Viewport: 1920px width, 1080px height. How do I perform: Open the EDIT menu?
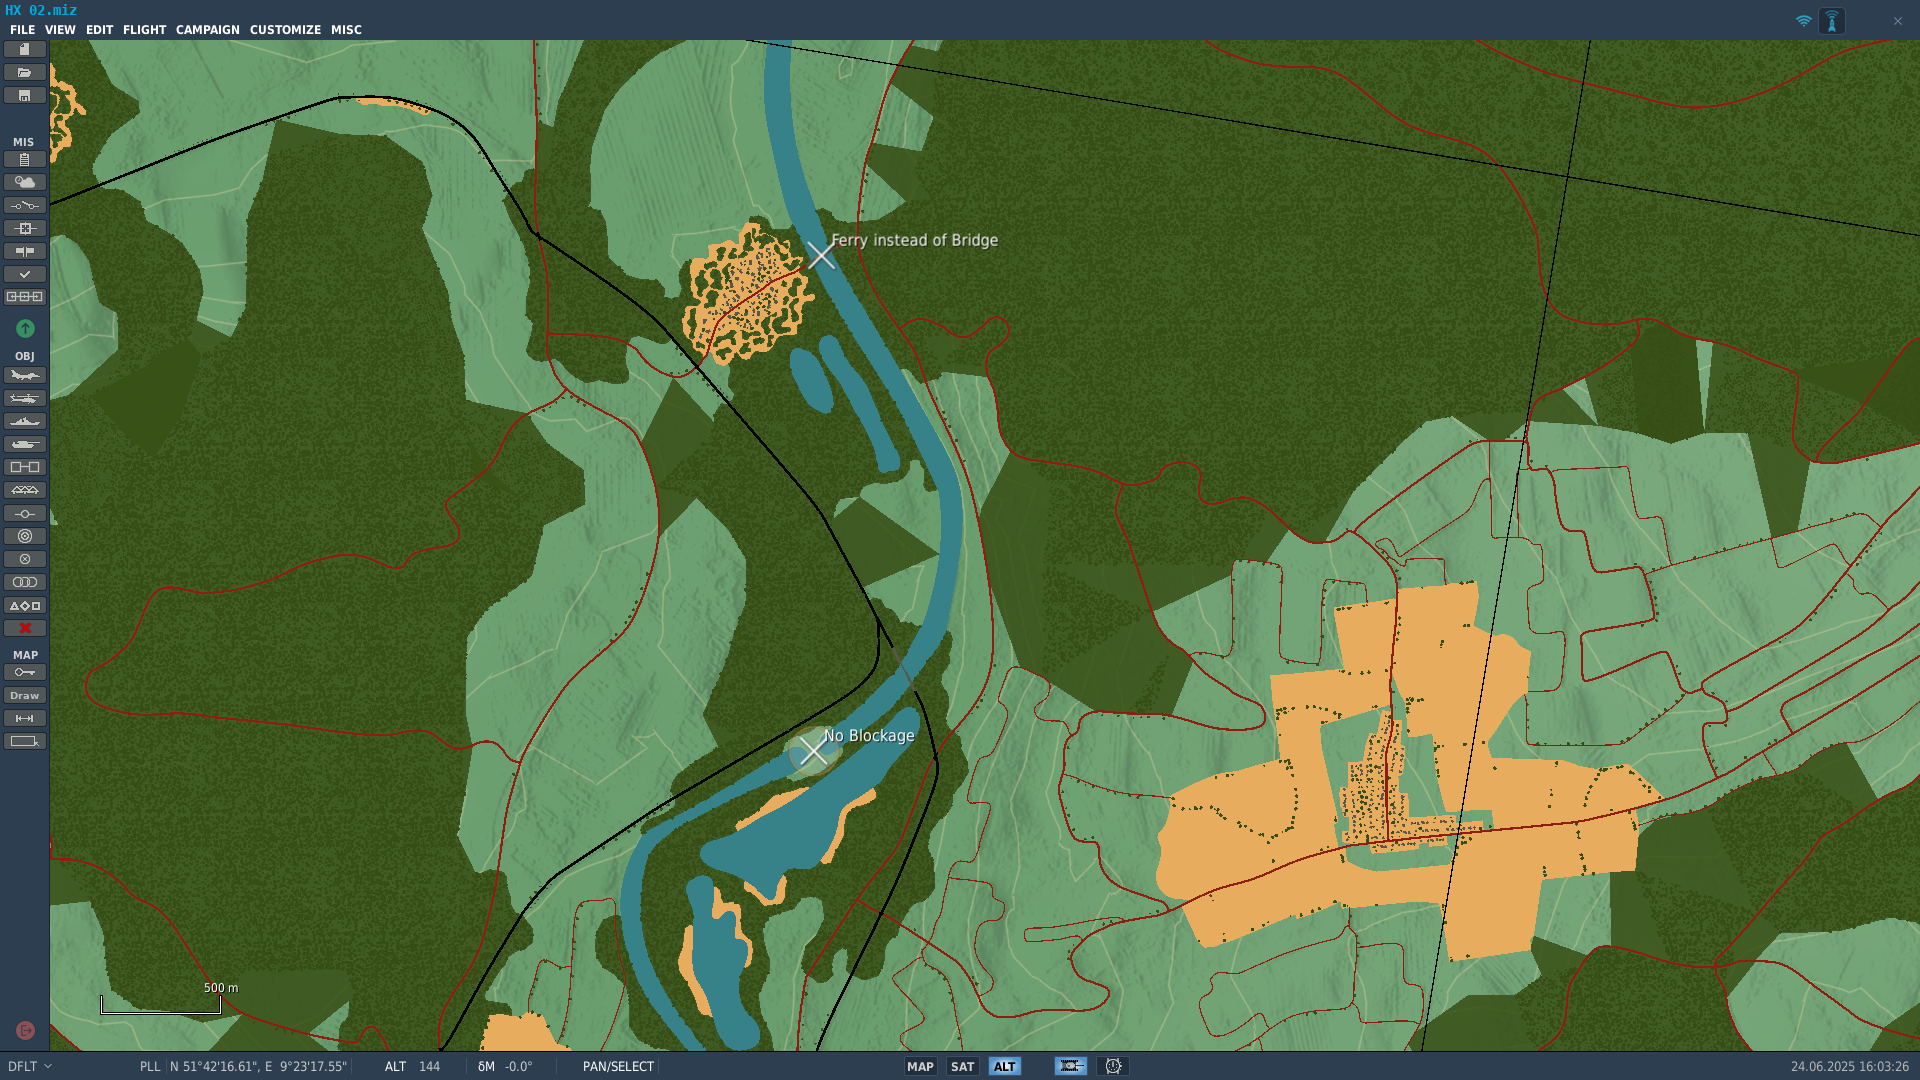coord(99,30)
